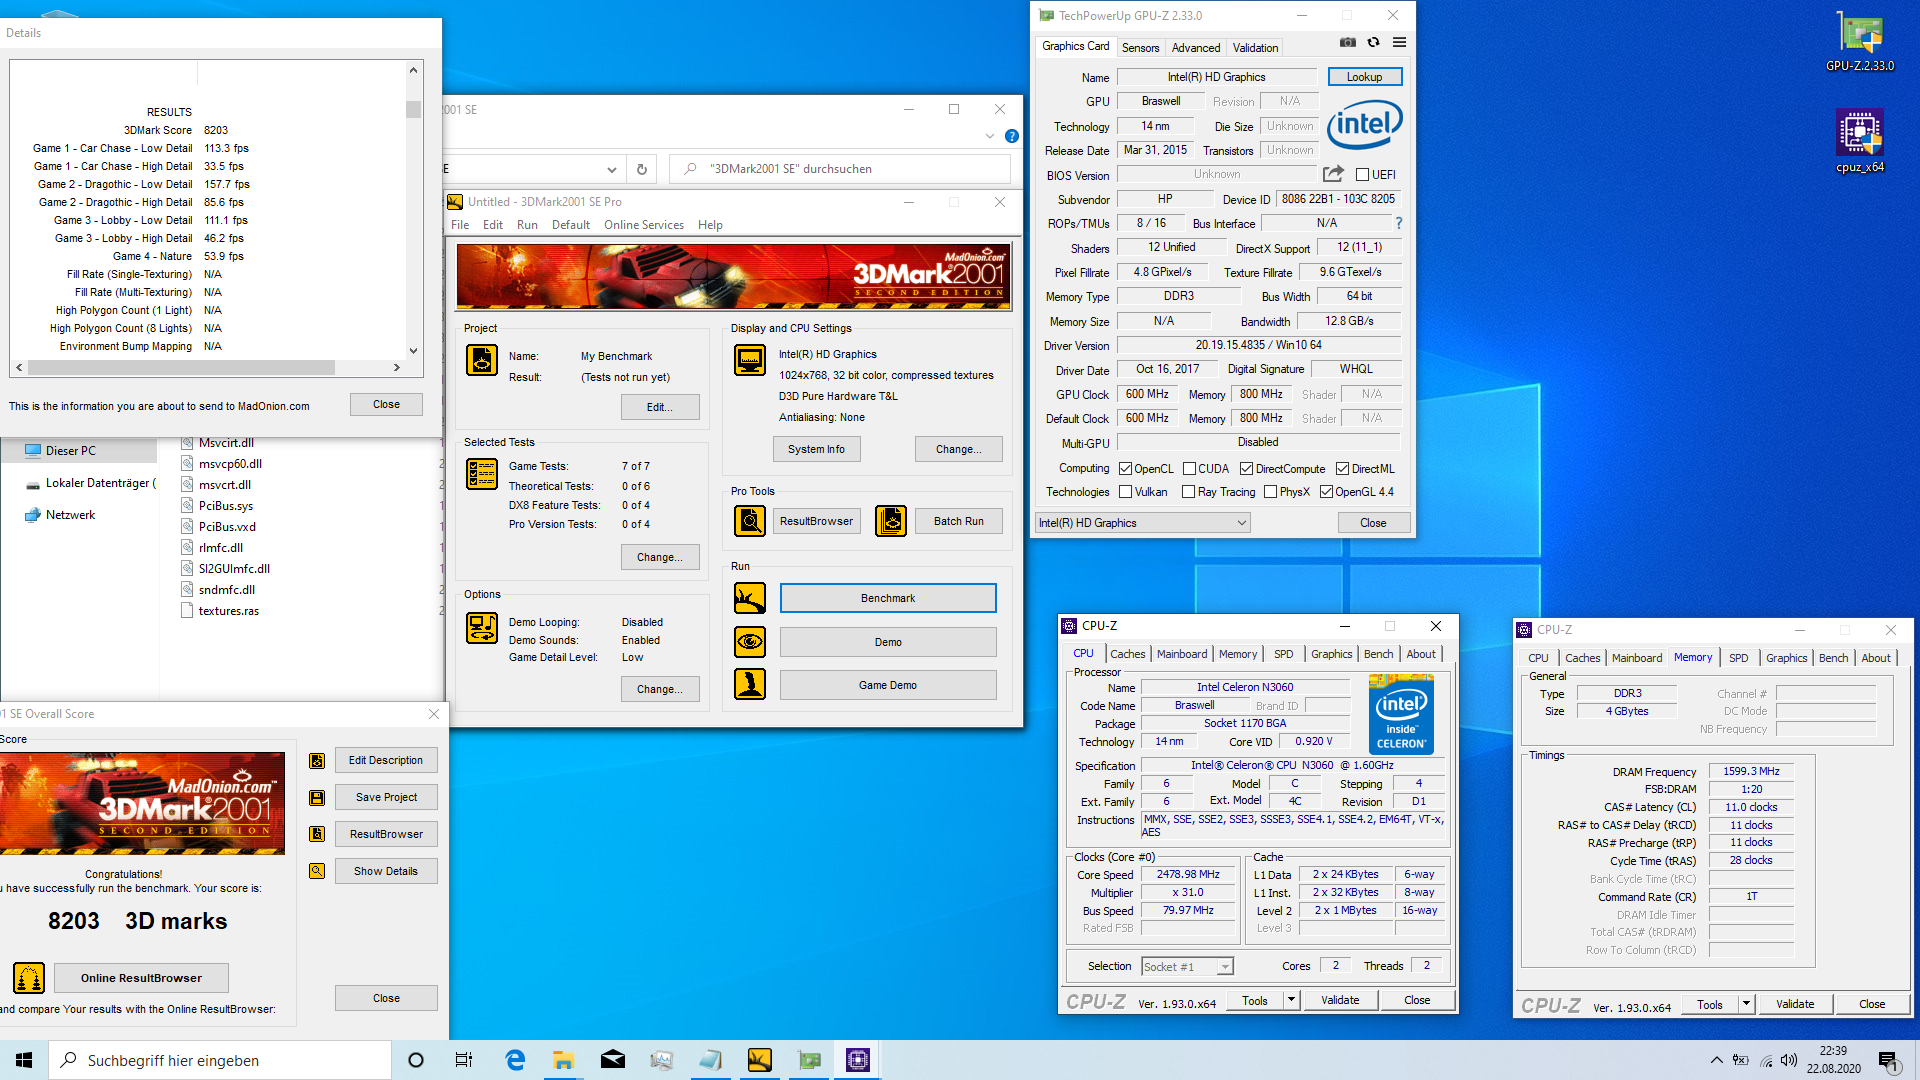Viewport: 1920px width, 1080px height.
Task: Click the Edit Description icon
Action: click(317, 761)
